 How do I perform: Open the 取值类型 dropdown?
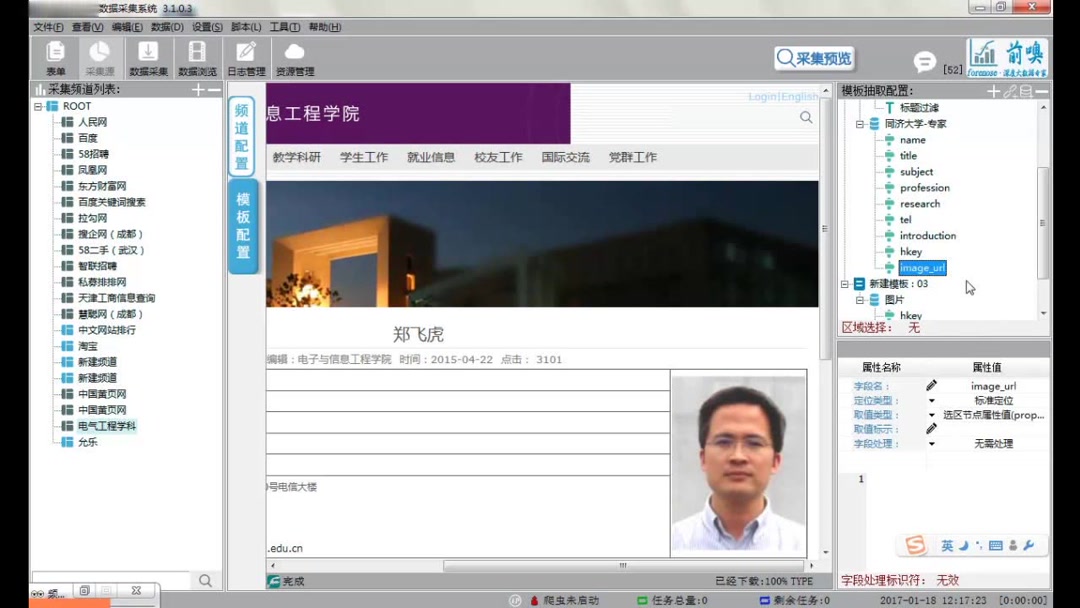[933, 415]
